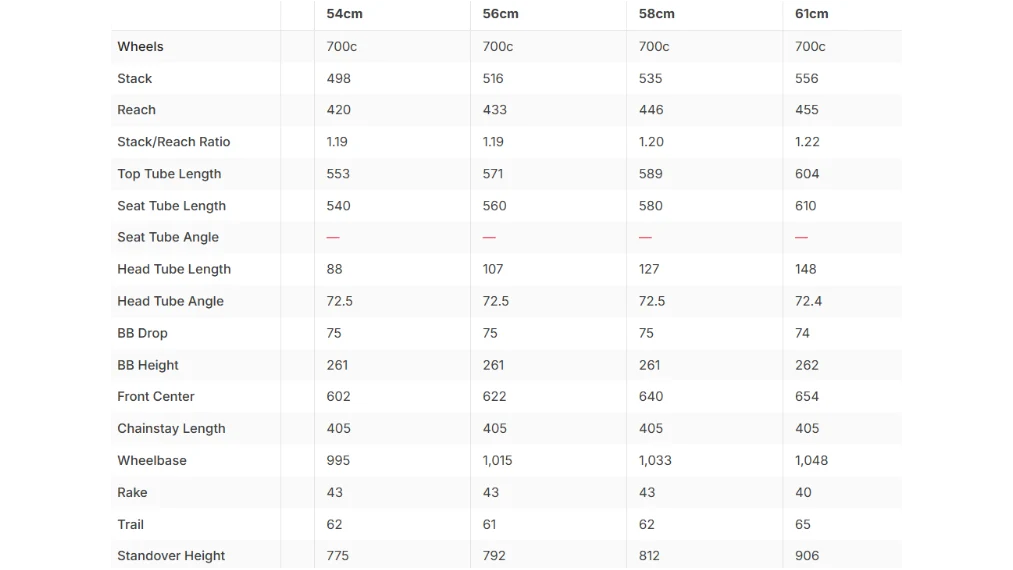Click the red dash under 61cm
Screen dimensions: 1013x570
coord(802,237)
